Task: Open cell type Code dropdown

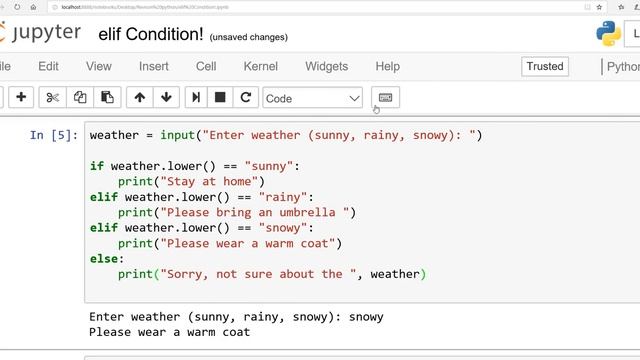Action: click(x=313, y=98)
